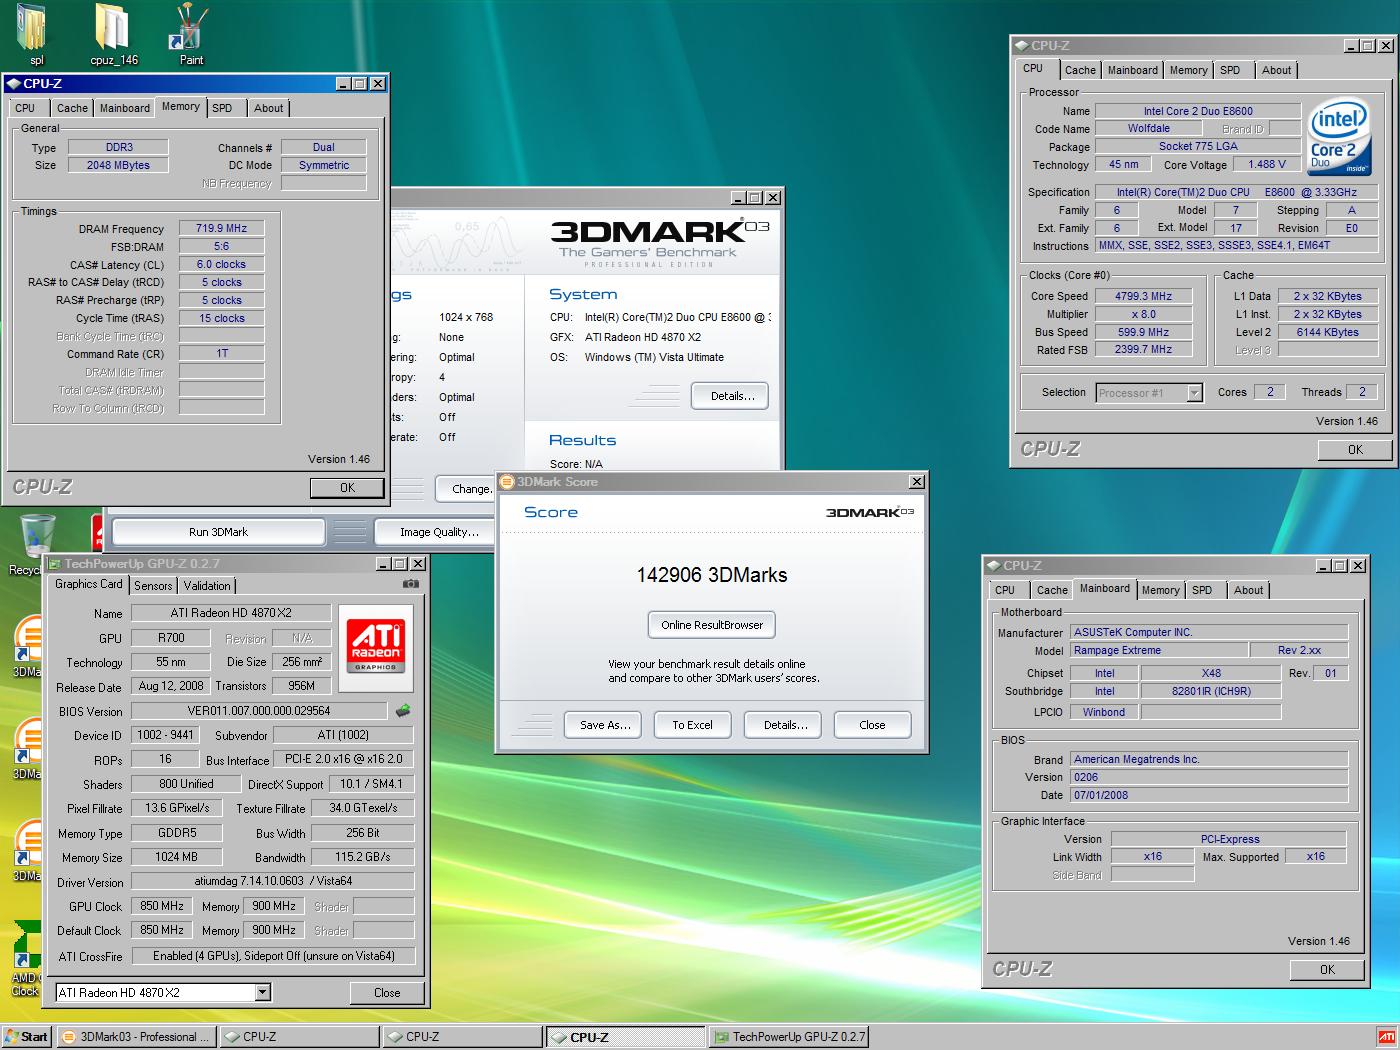
Task: Click the 142906 3DMarks score text
Action: pyautogui.click(x=712, y=575)
